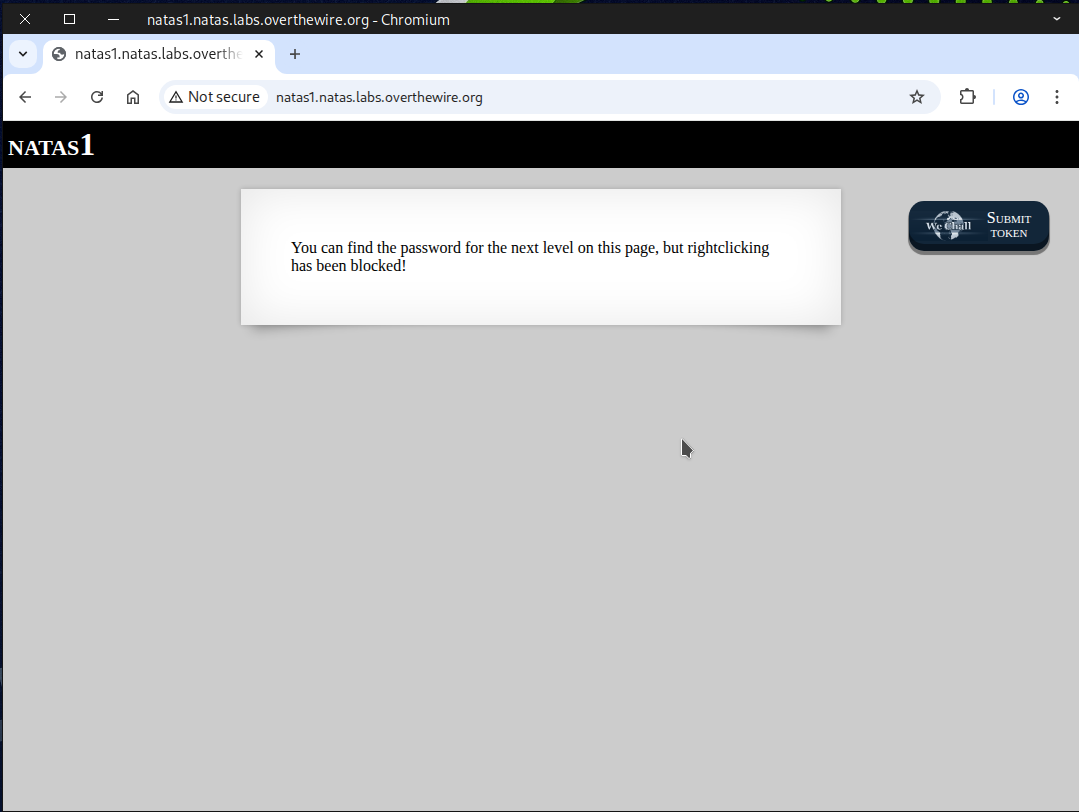Show site info via Not secure chip
The image size is (1079, 812).
coord(215,97)
